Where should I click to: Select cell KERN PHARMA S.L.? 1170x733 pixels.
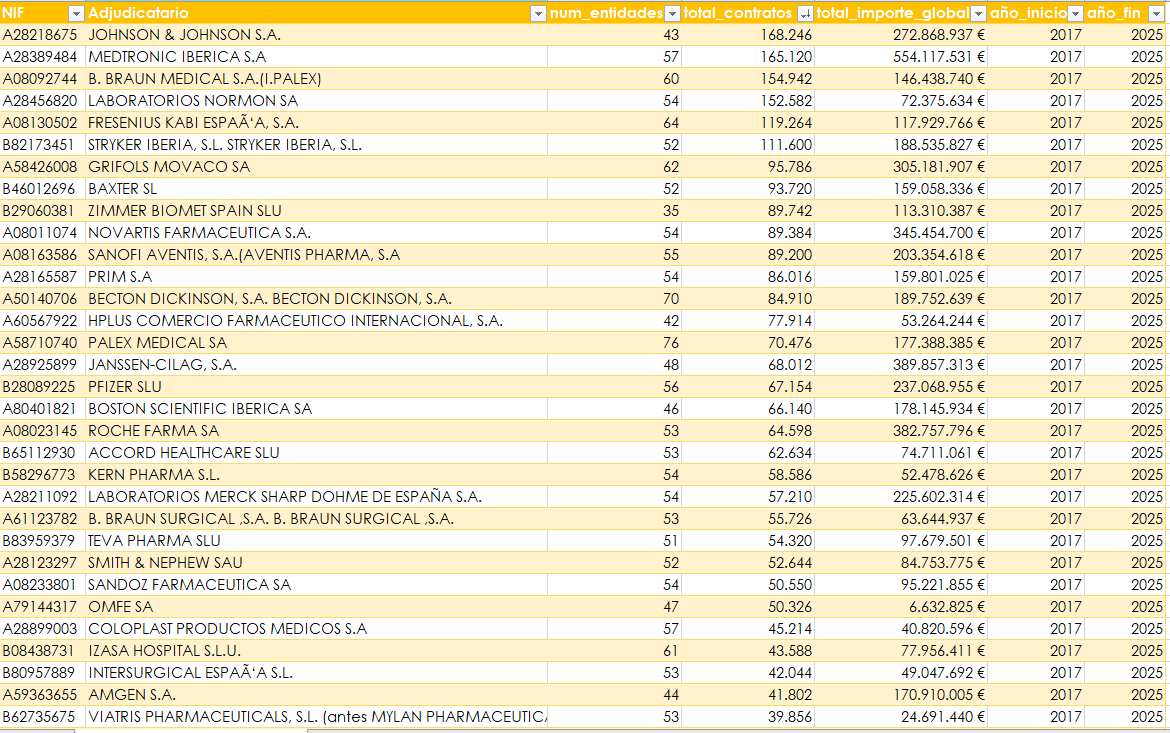[x=316, y=475]
